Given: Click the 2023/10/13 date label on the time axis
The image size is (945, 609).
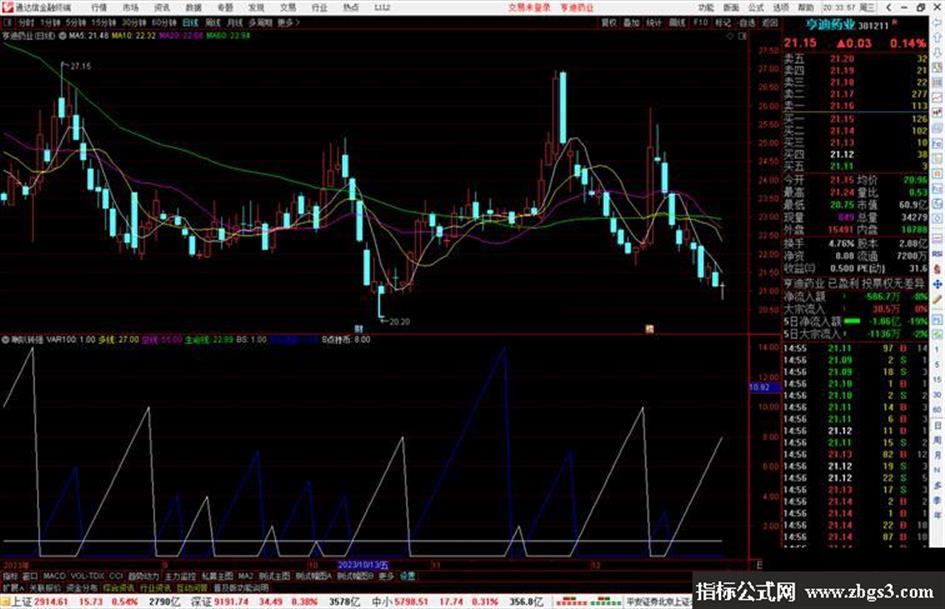Looking at the screenshot, I should pos(363,565).
